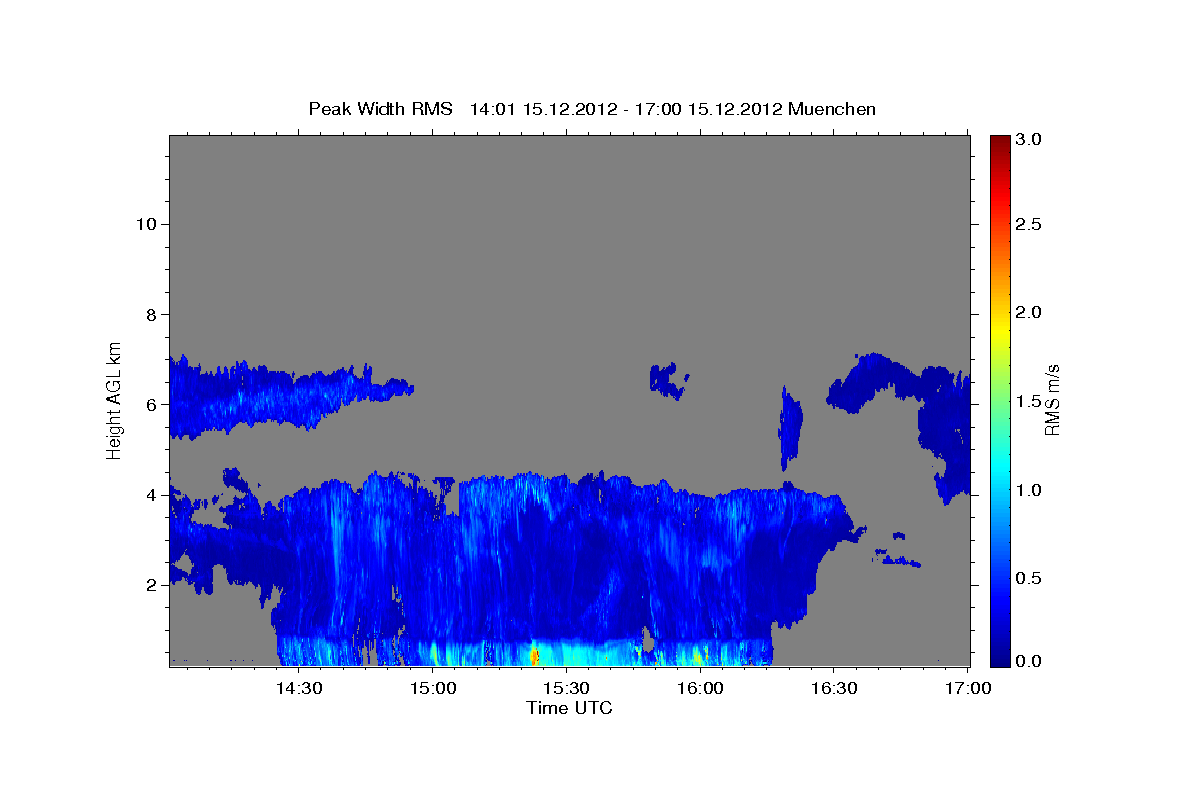Click the 'Height AGL km' axis label
Image resolution: width=1200 pixels, height=800 pixels.
tap(115, 400)
